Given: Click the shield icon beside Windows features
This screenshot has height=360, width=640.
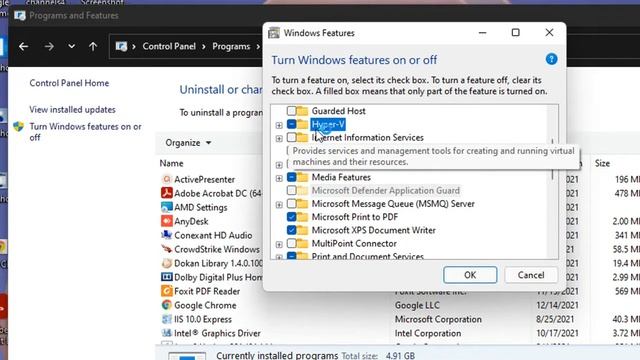Looking at the screenshot, I should tap(18, 127).
